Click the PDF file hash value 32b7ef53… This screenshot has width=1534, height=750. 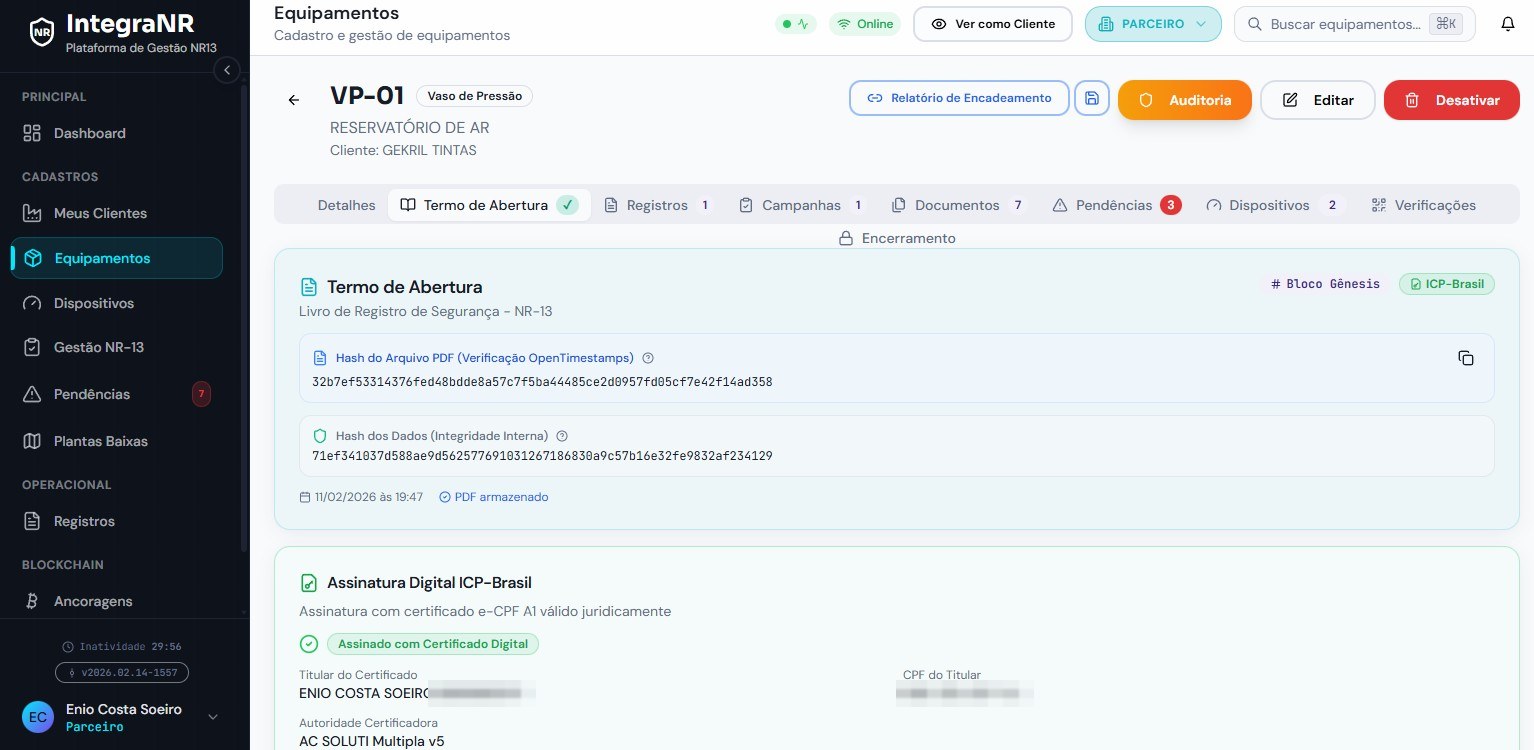[x=542, y=382]
